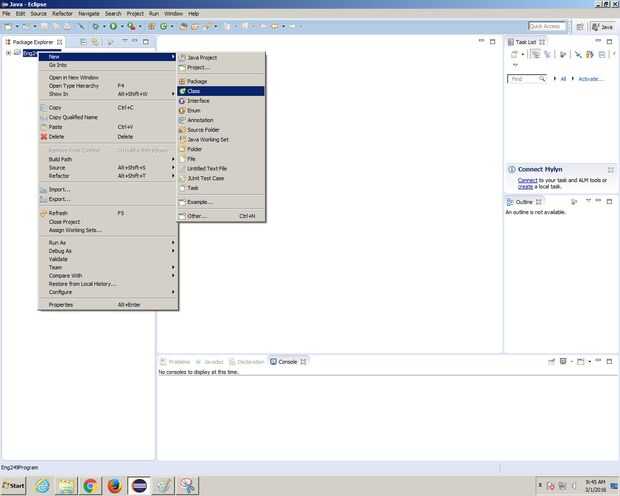The height and width of the screenshot is (496, 620).
Task: Select Copy Qualified Name in context menu
Action: [x=108, y=117]
